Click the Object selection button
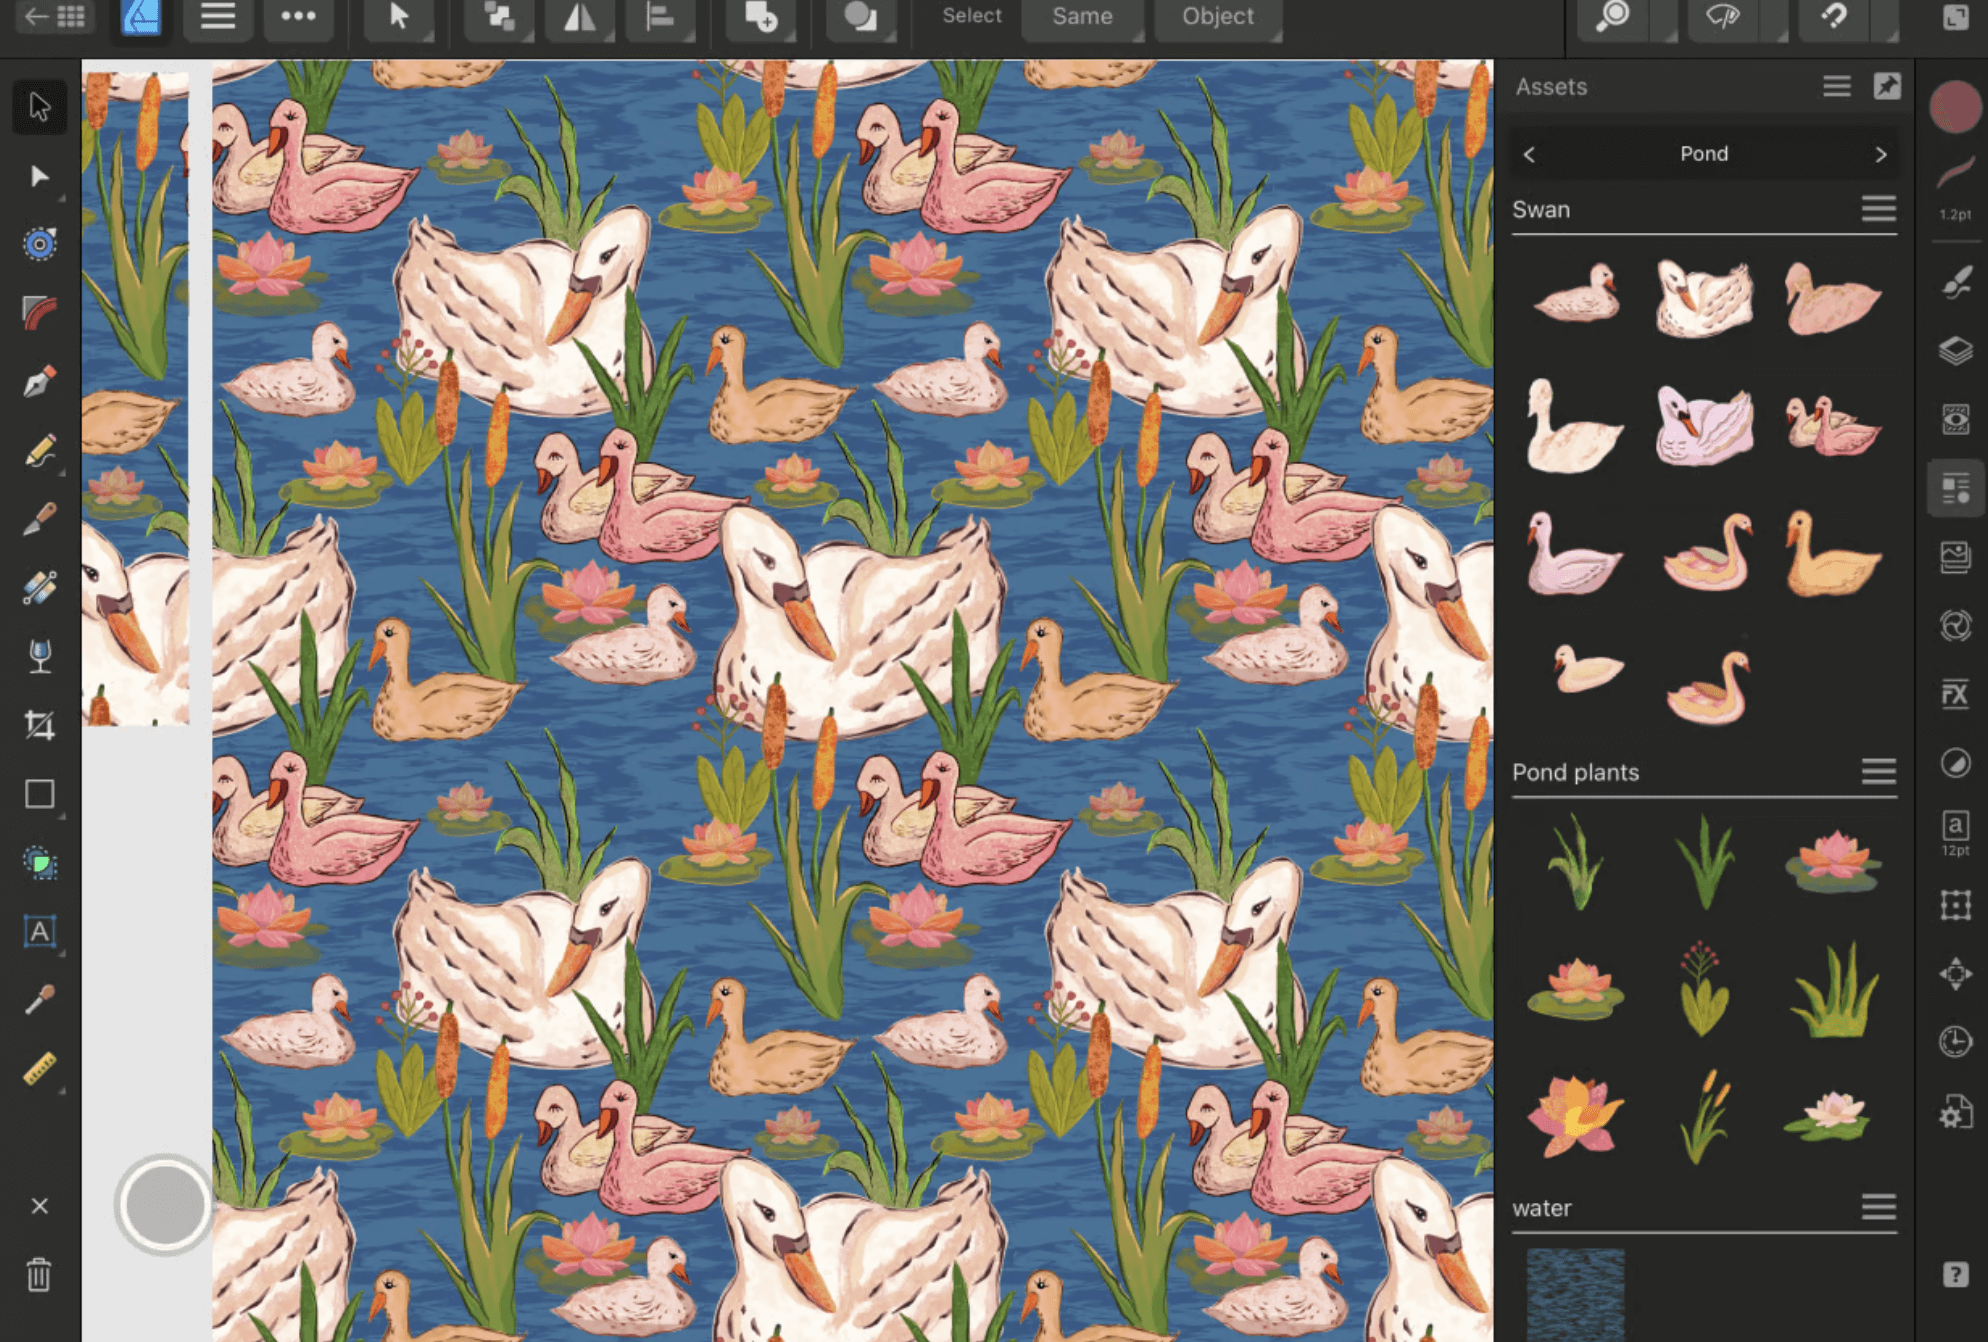 [x=1217, y=17]
